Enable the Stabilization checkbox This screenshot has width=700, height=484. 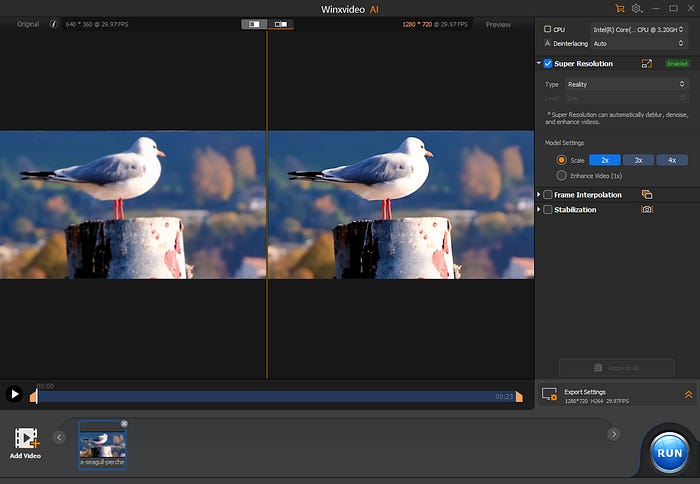548,210
